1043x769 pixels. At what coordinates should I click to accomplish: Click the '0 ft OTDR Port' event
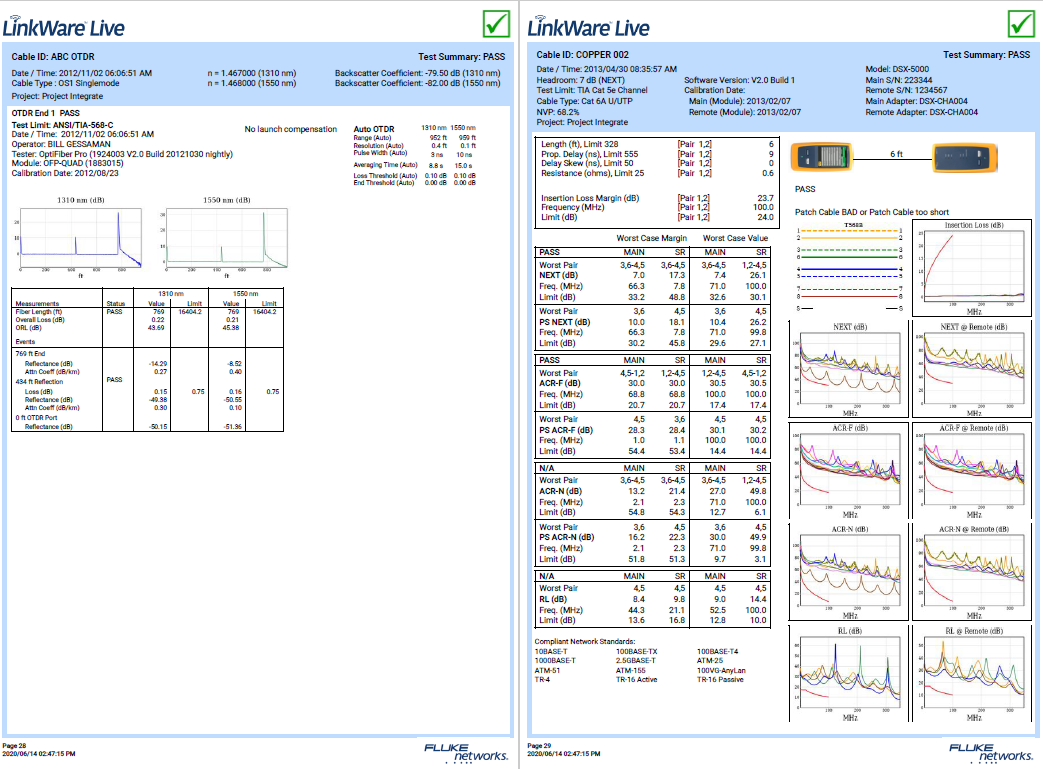pos(37,418)
